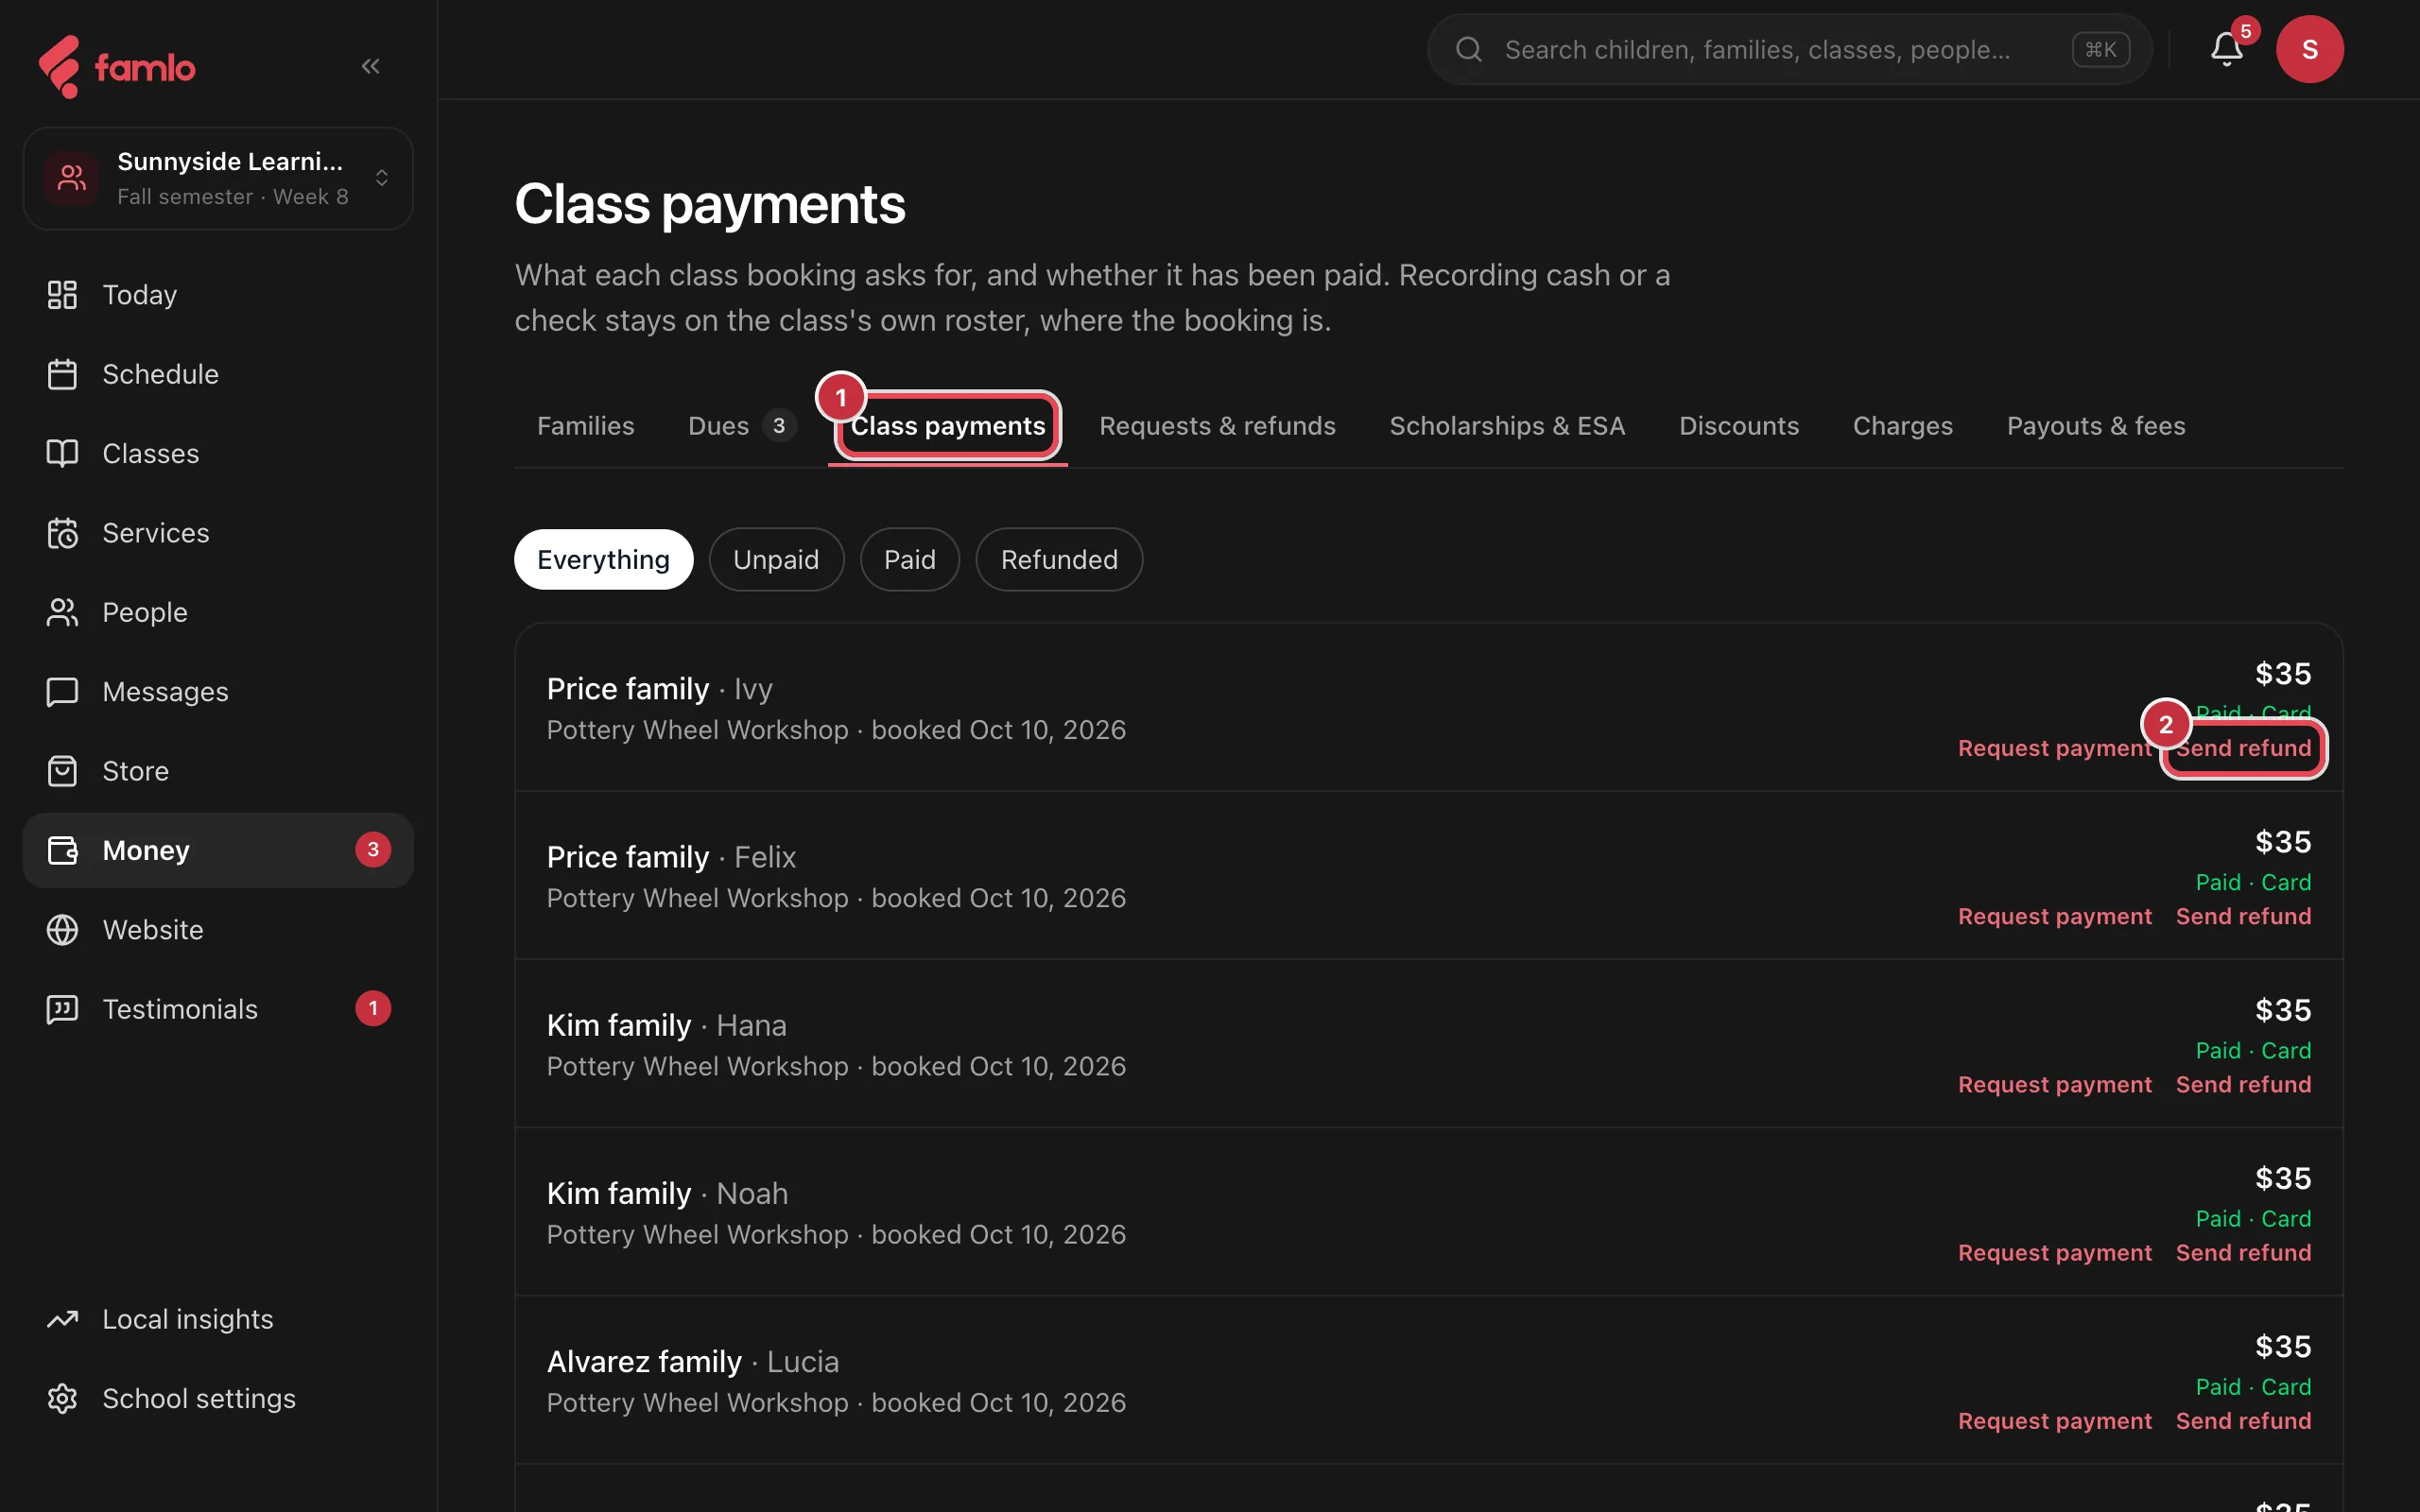Click the Kim family Hana booking row
Screen dimensions: 2420x1512
coord(1429,1044)
